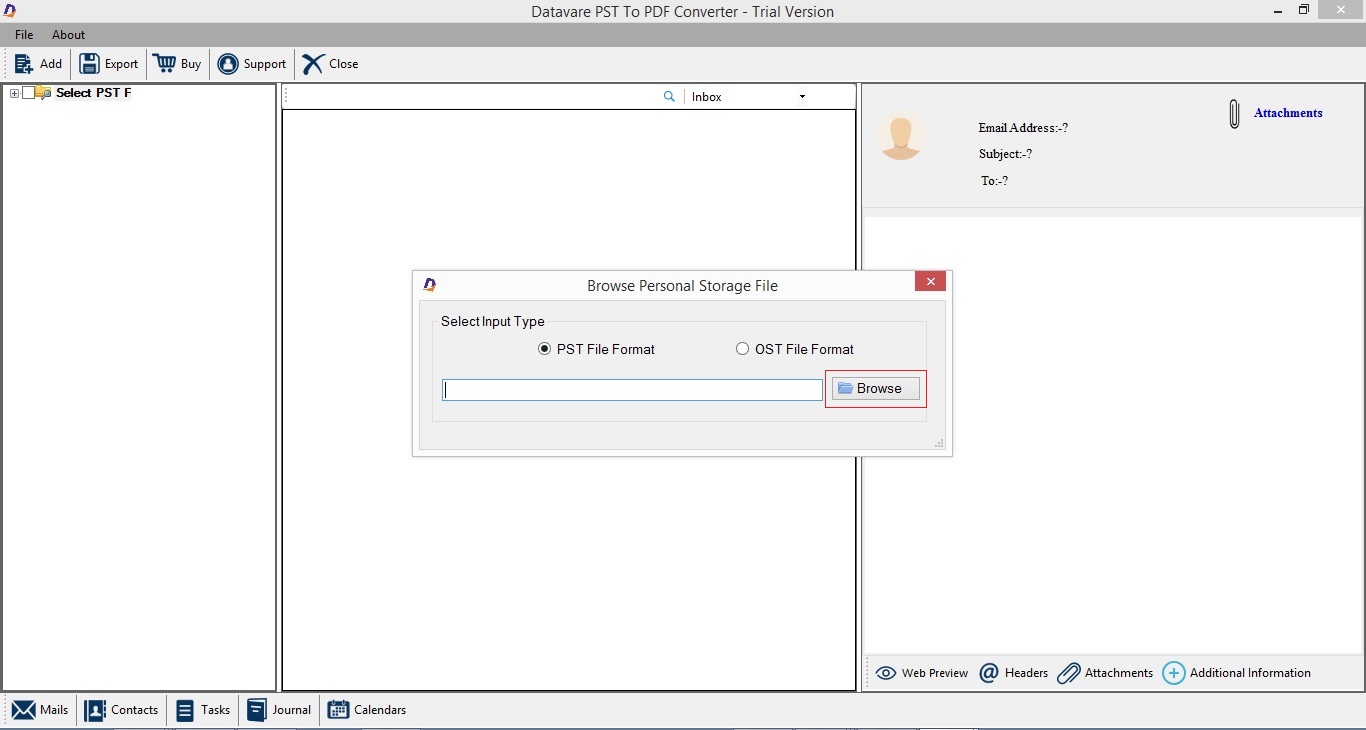The image size is (1366, 730).
Task: Open the File menu
Action: pyautogui.click(x=24, y=35)
